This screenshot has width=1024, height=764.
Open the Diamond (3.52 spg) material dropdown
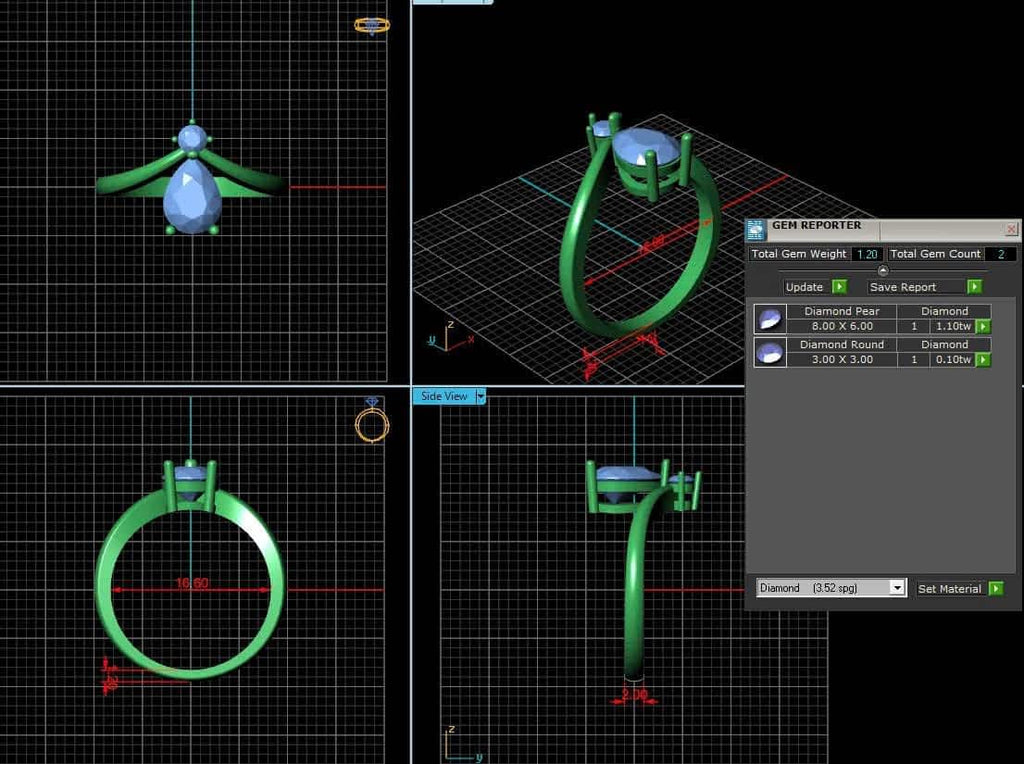(x=897, y=588)
